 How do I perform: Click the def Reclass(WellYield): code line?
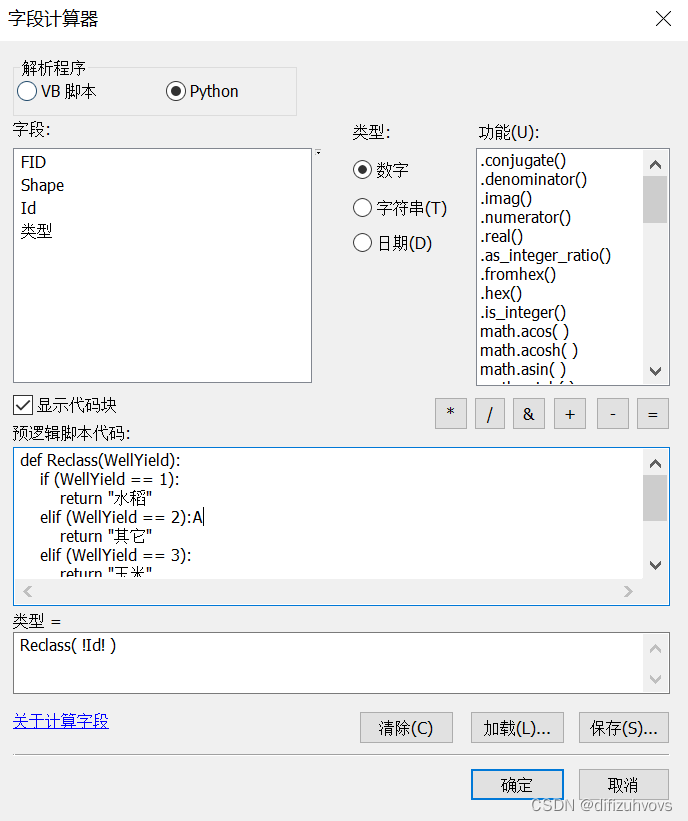pyautogui.click(x=100, y=460)
